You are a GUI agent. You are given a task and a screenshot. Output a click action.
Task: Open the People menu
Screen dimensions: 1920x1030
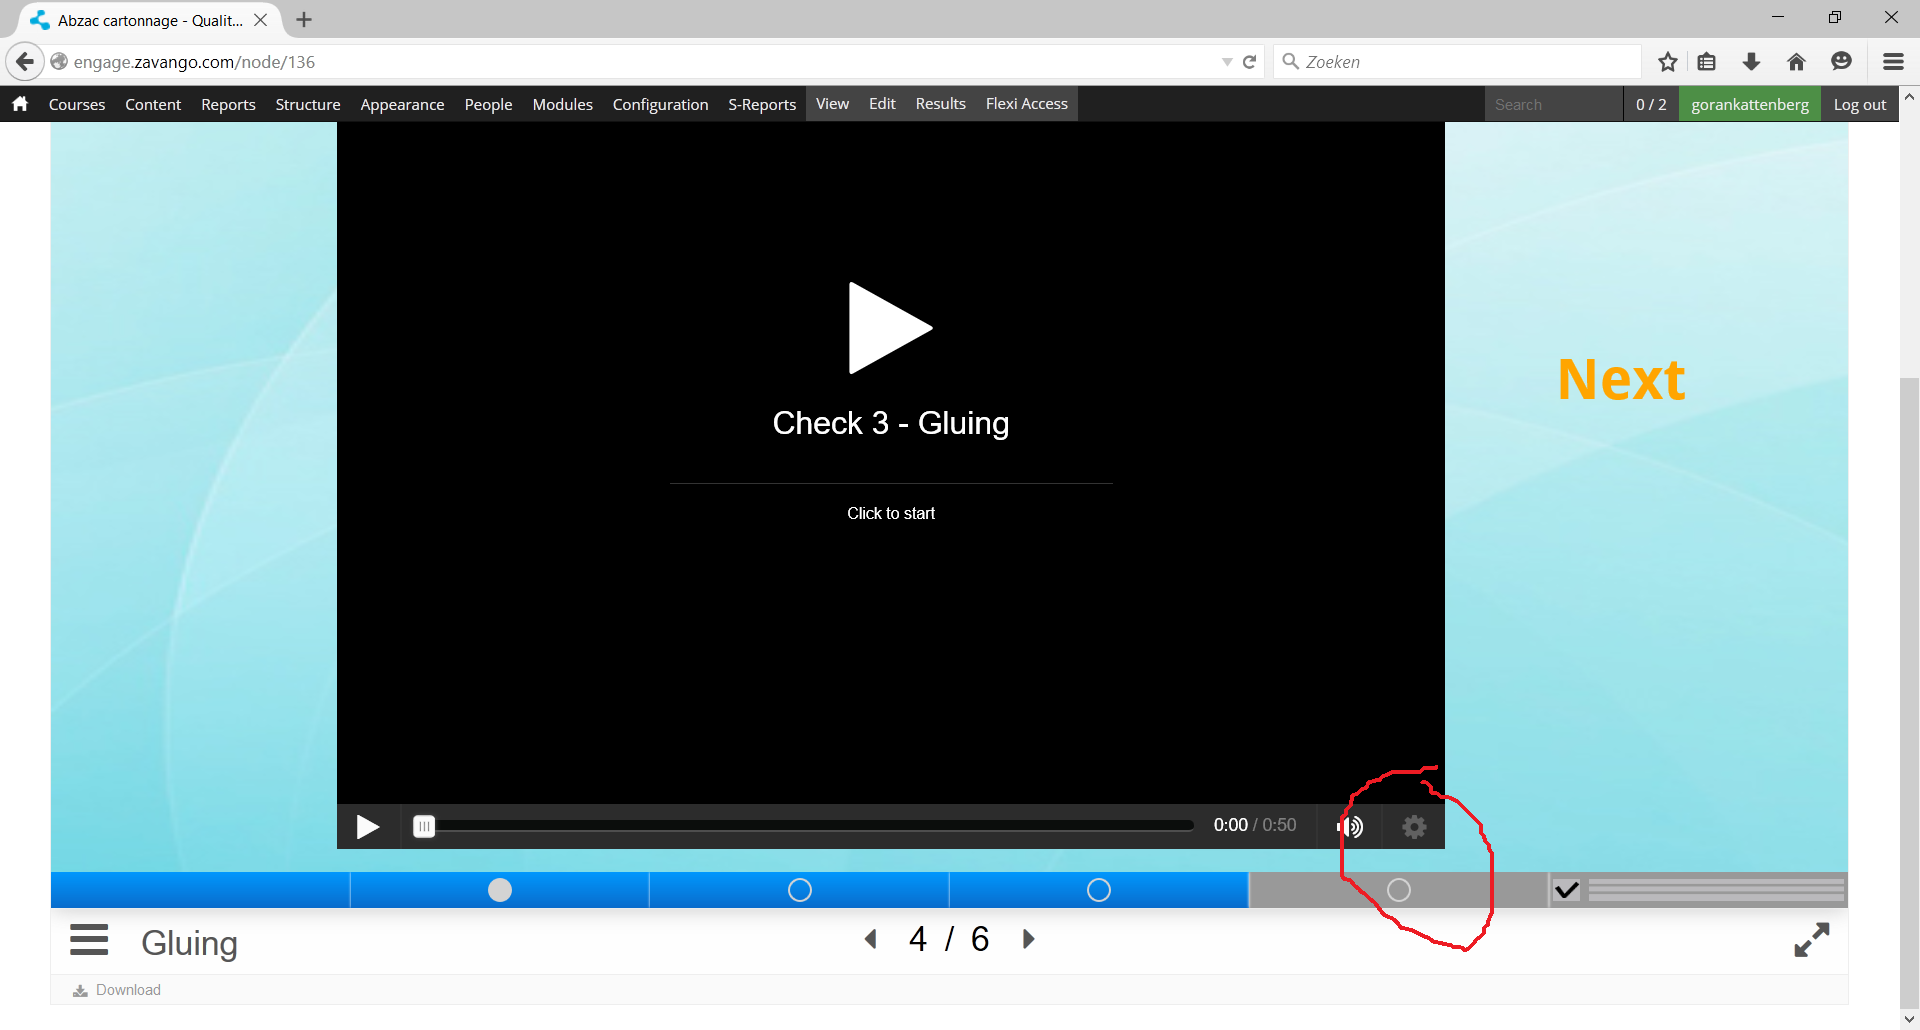click(488, 104)
